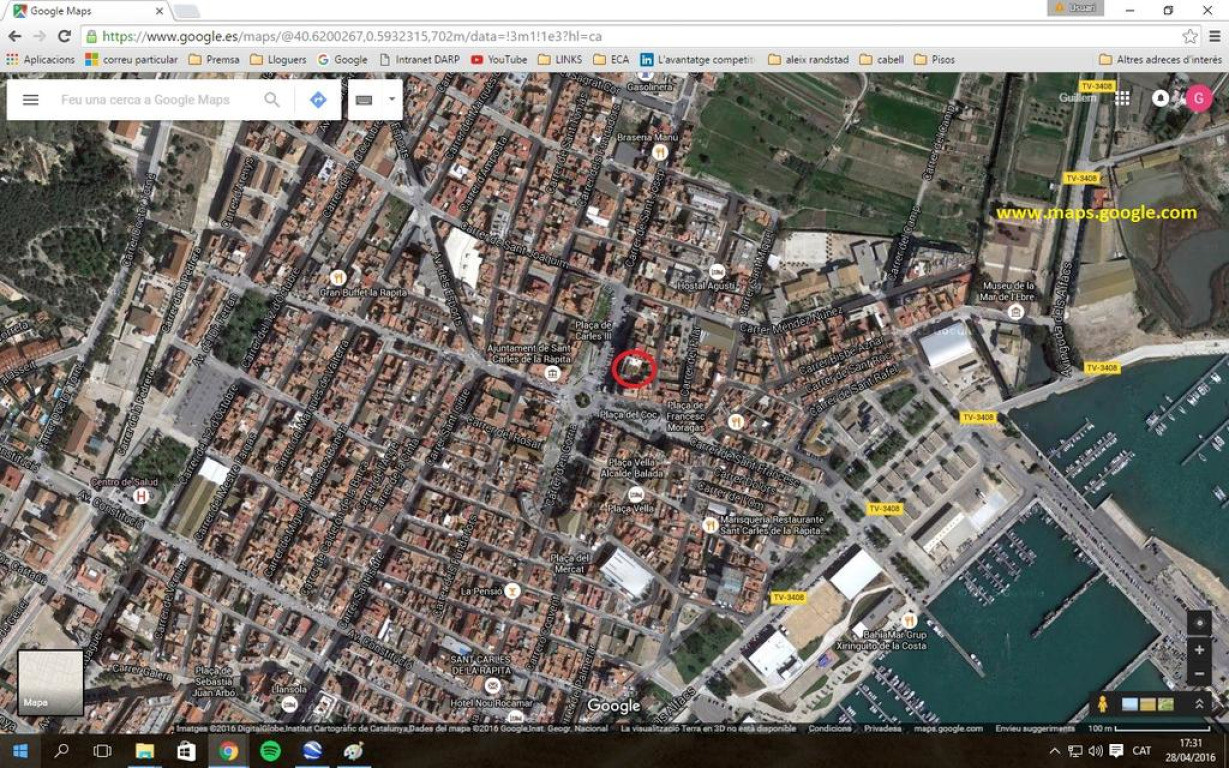Select the Marisqueria Restaurante marker

709,524
